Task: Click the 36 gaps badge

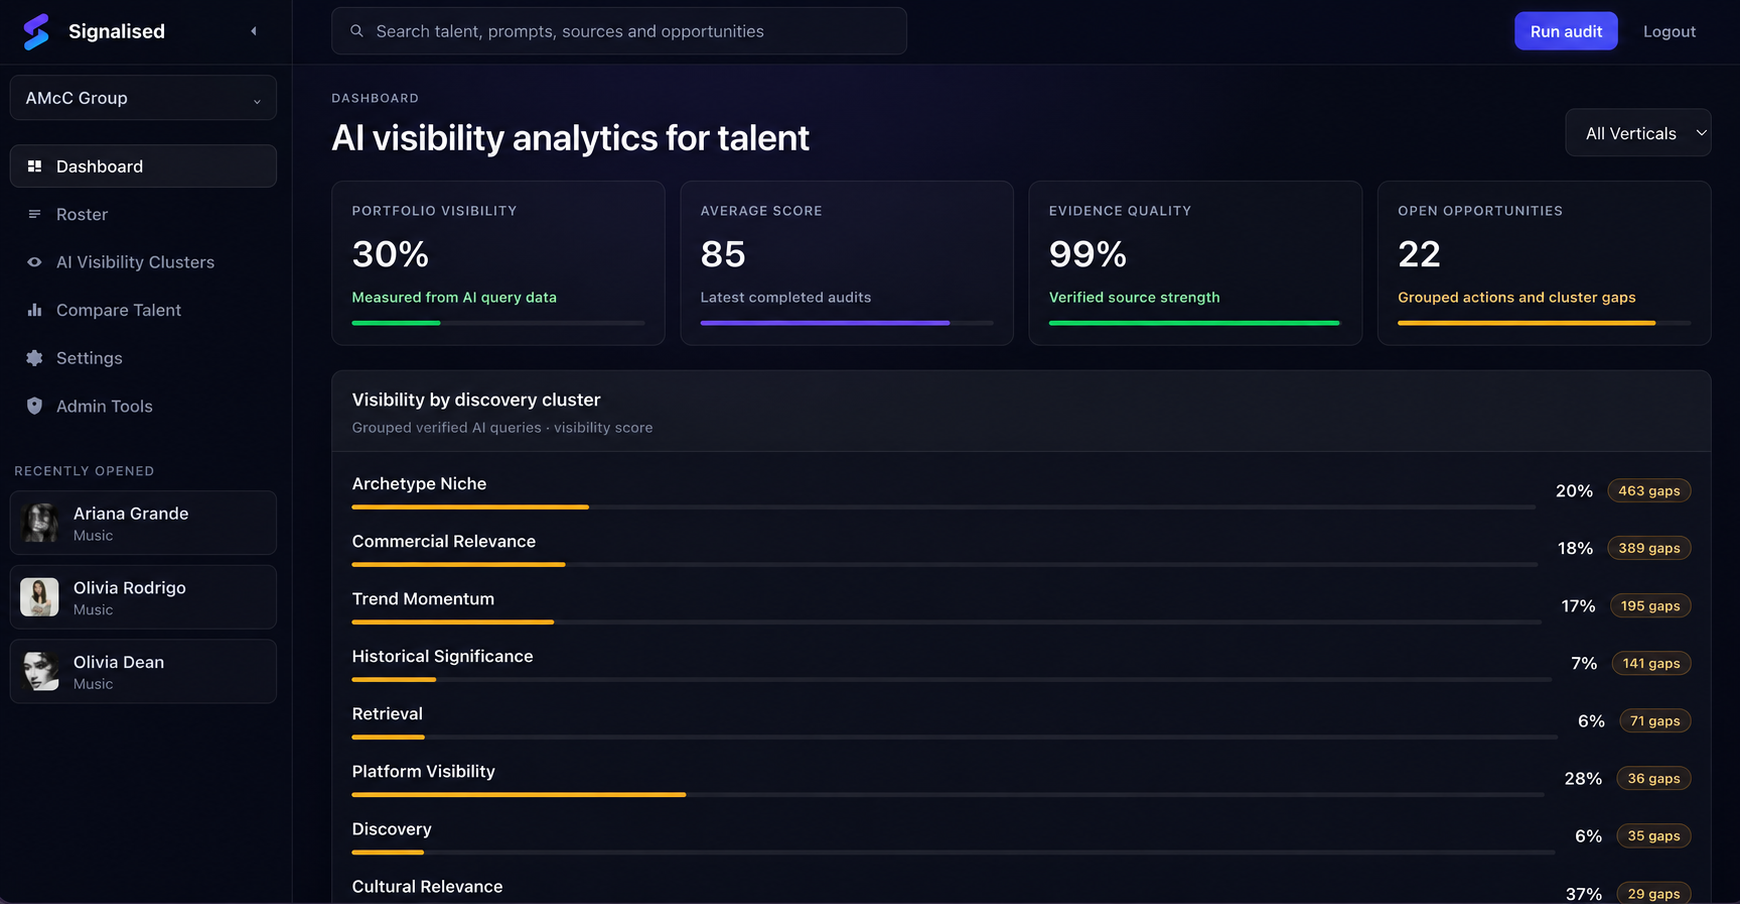Action: click(x=1653, y=778)
